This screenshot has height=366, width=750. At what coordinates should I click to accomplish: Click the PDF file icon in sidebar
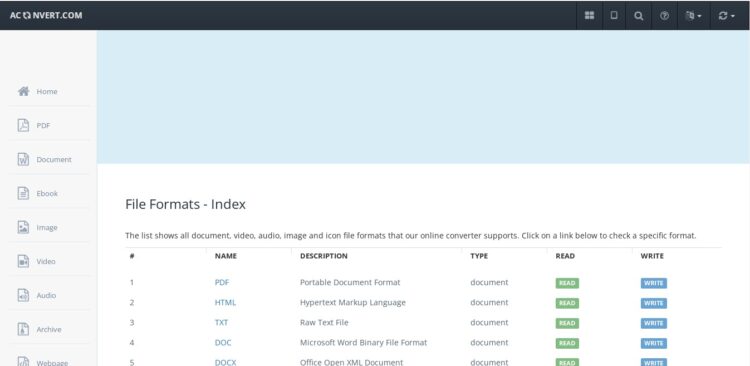[23, 125]
